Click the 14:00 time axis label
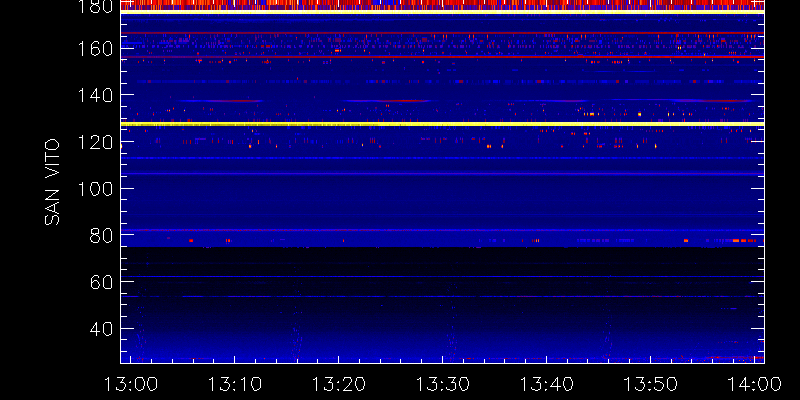The image size is (800, 400). point(755,384)
